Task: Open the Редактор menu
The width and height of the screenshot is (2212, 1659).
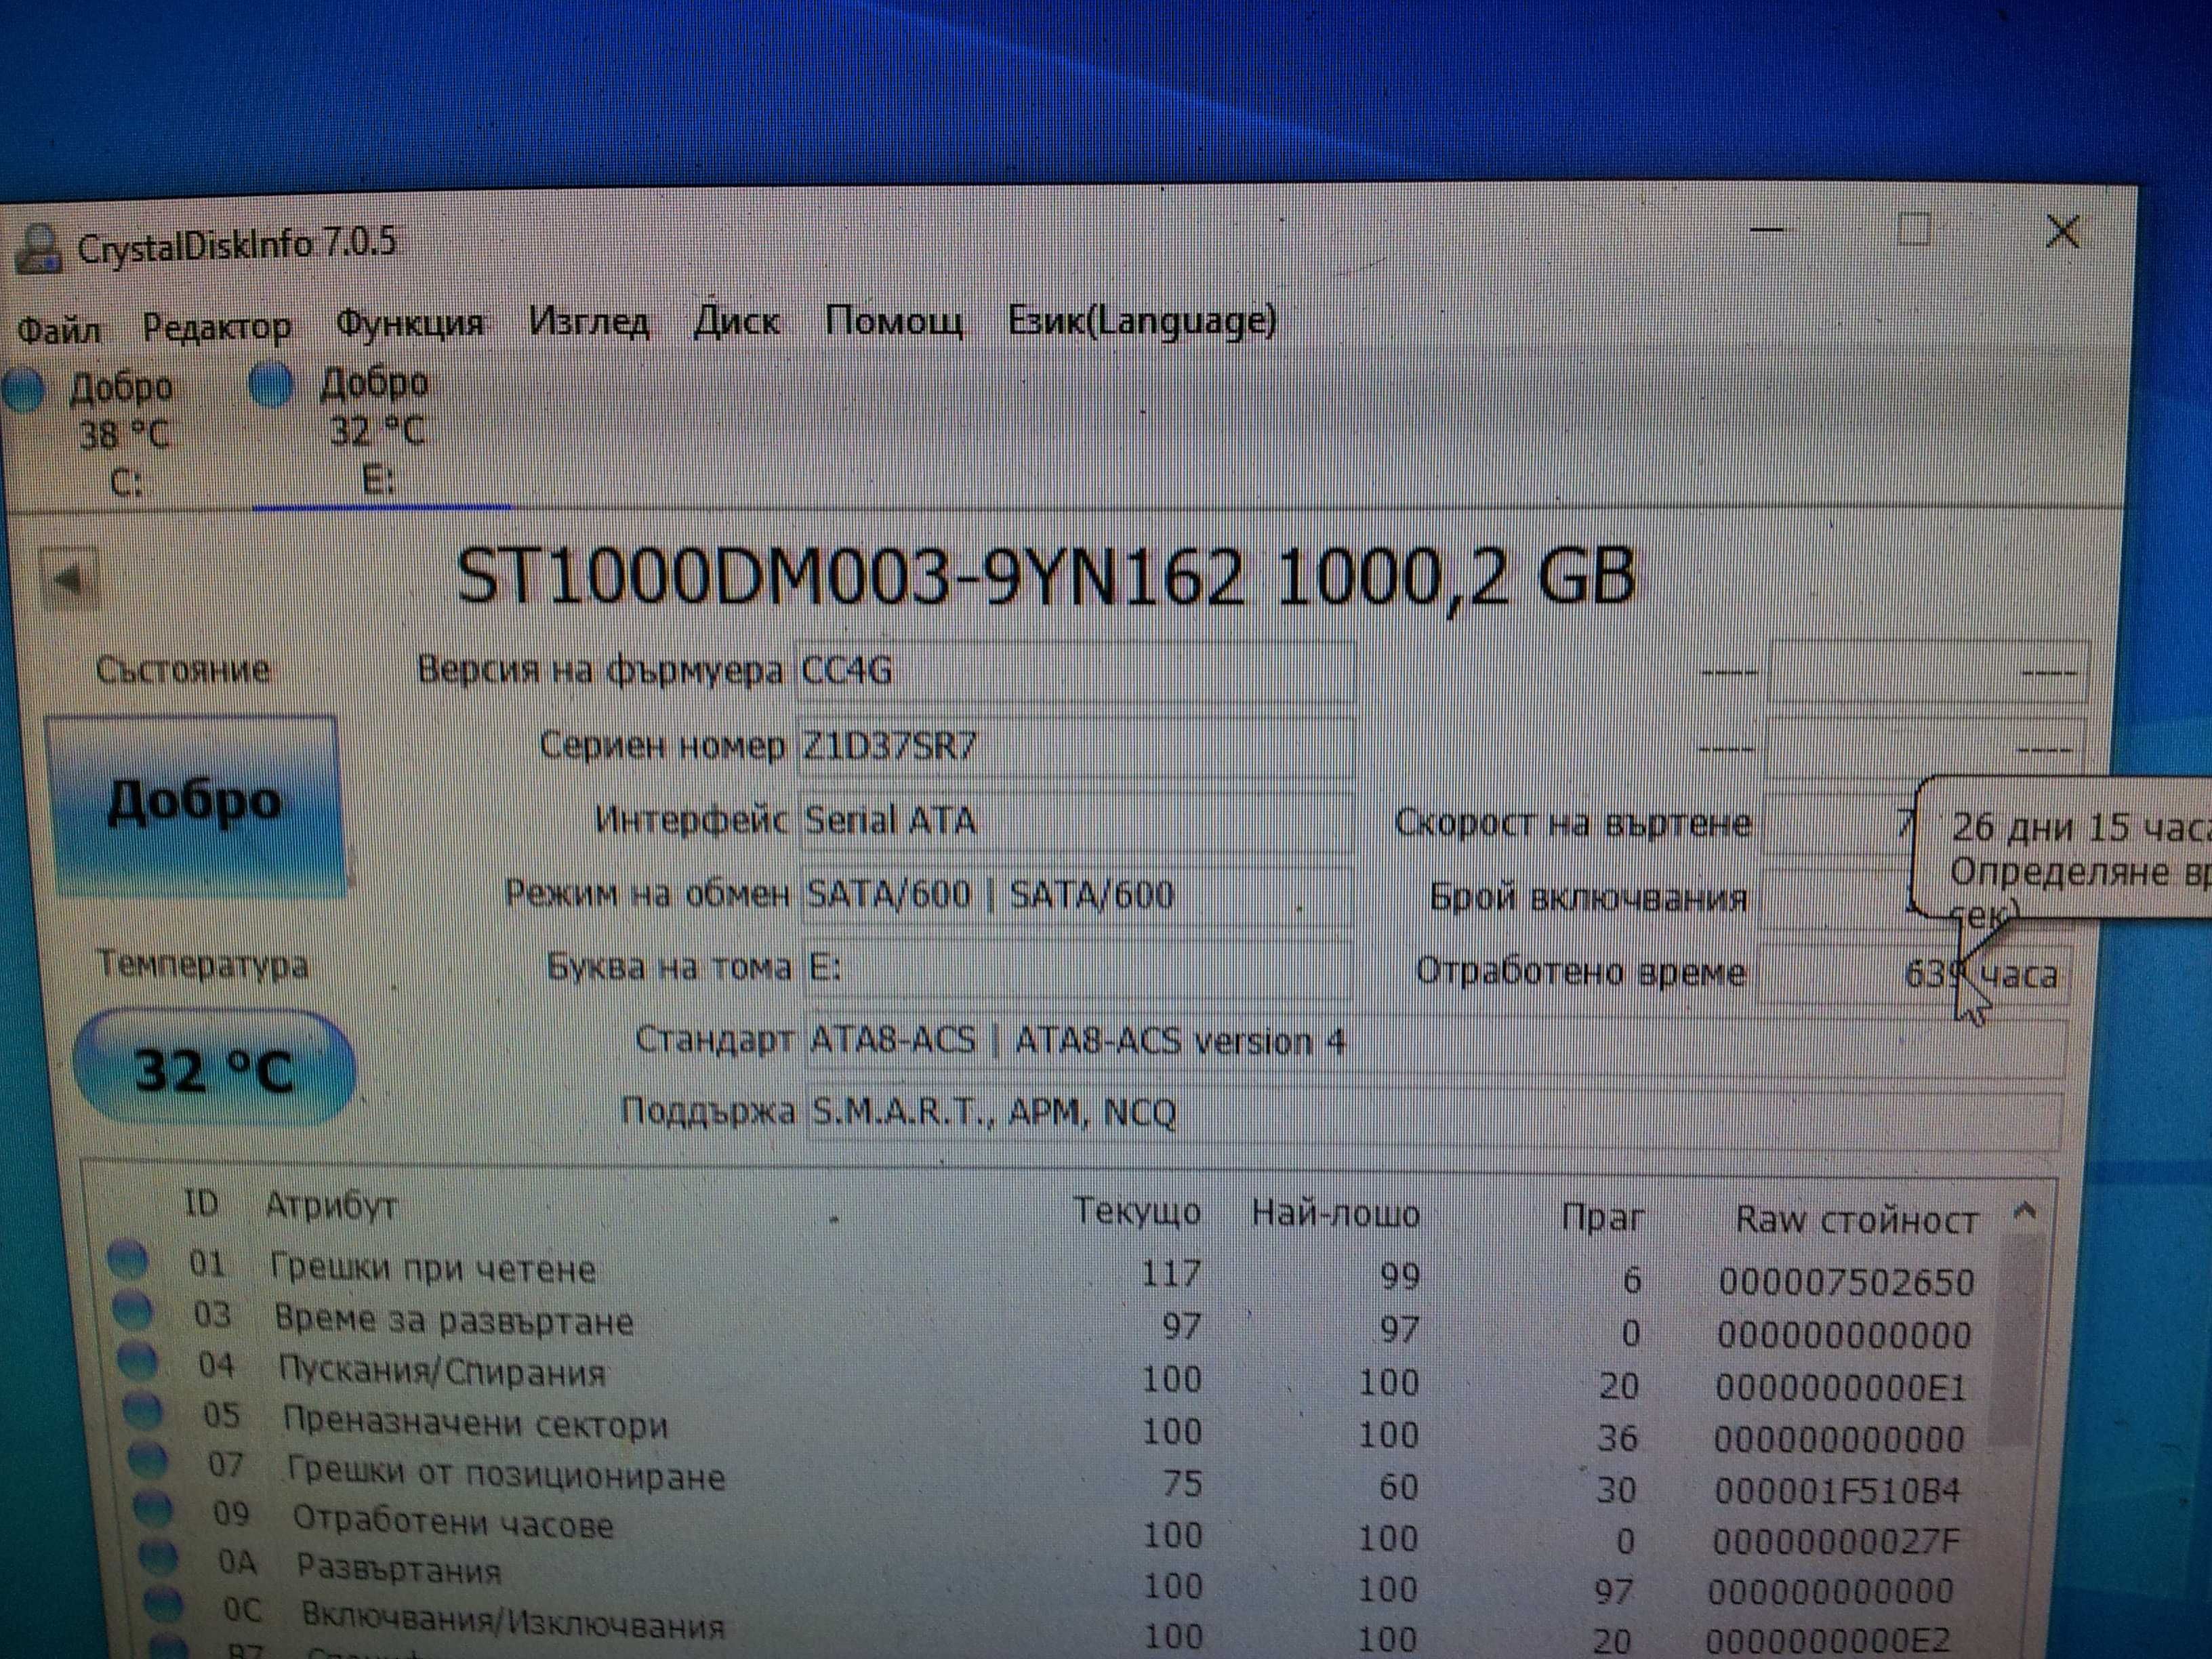Action: (x=216, y=327)
